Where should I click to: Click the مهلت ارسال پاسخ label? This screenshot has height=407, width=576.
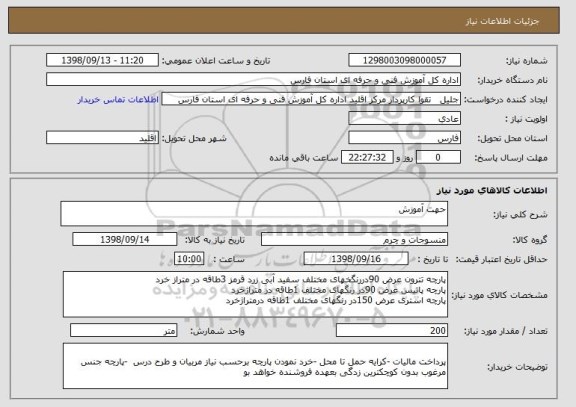coord(511,158)
